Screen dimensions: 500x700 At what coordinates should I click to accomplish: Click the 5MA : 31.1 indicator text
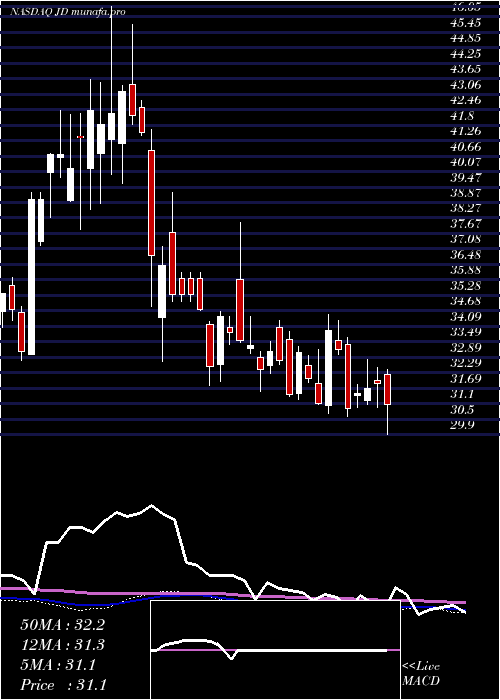pos(58,665)
